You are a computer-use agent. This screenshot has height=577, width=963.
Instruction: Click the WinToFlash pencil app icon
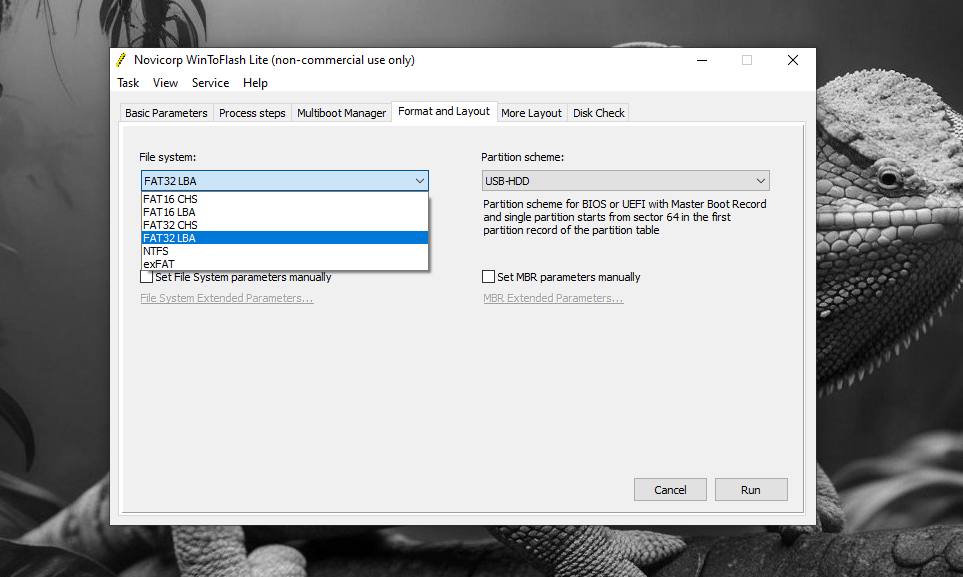121,60
